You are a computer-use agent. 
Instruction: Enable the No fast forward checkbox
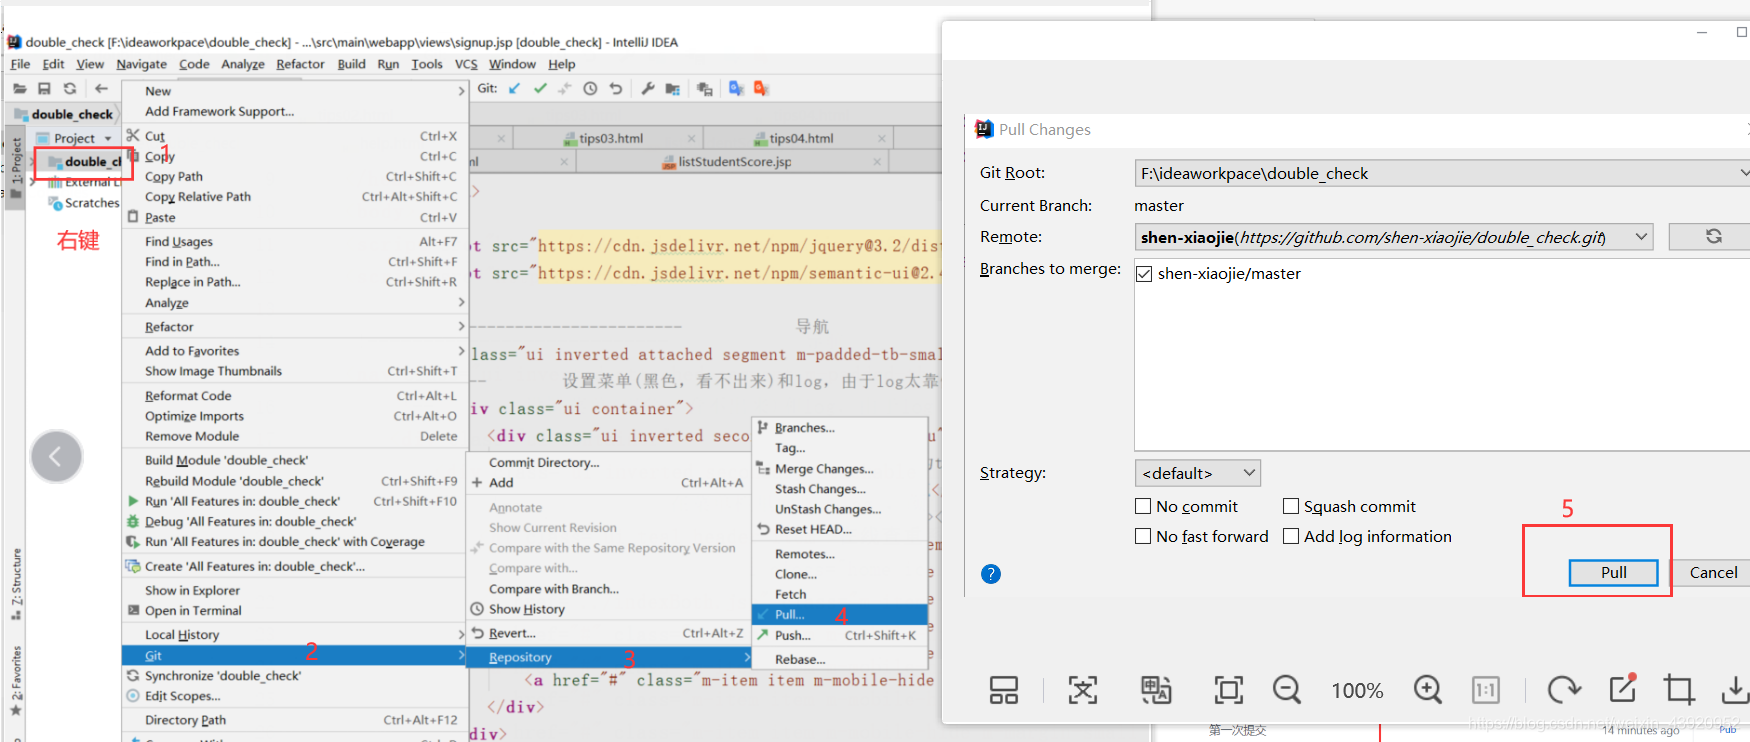1143,536
